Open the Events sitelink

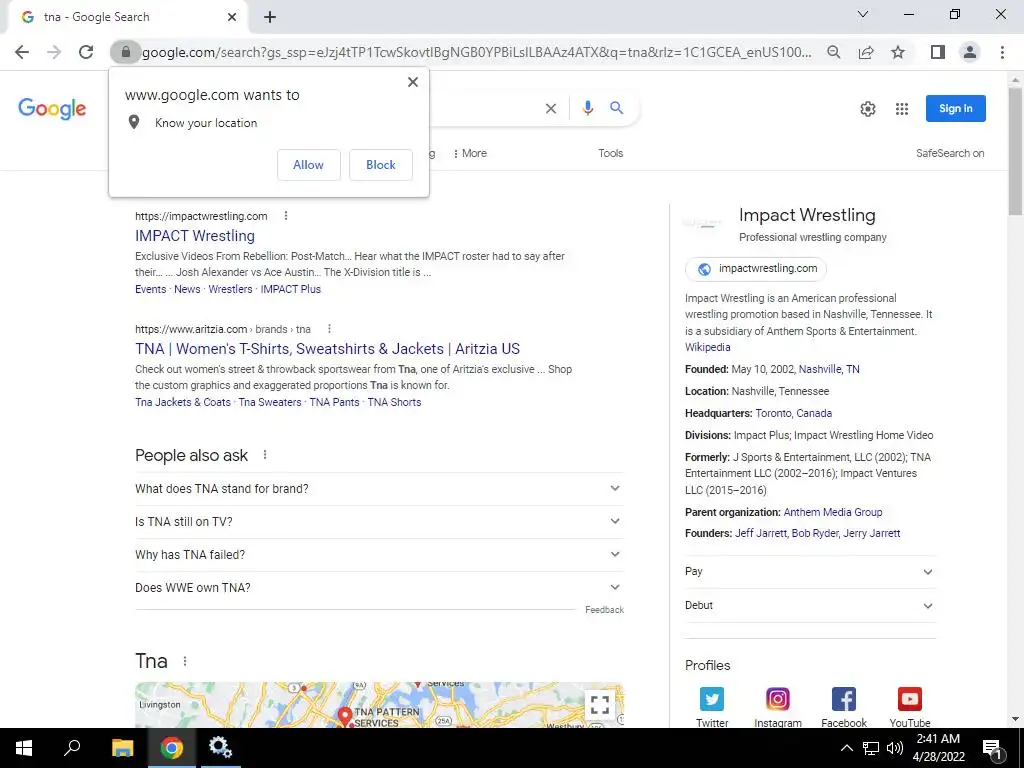coord(151,289)
